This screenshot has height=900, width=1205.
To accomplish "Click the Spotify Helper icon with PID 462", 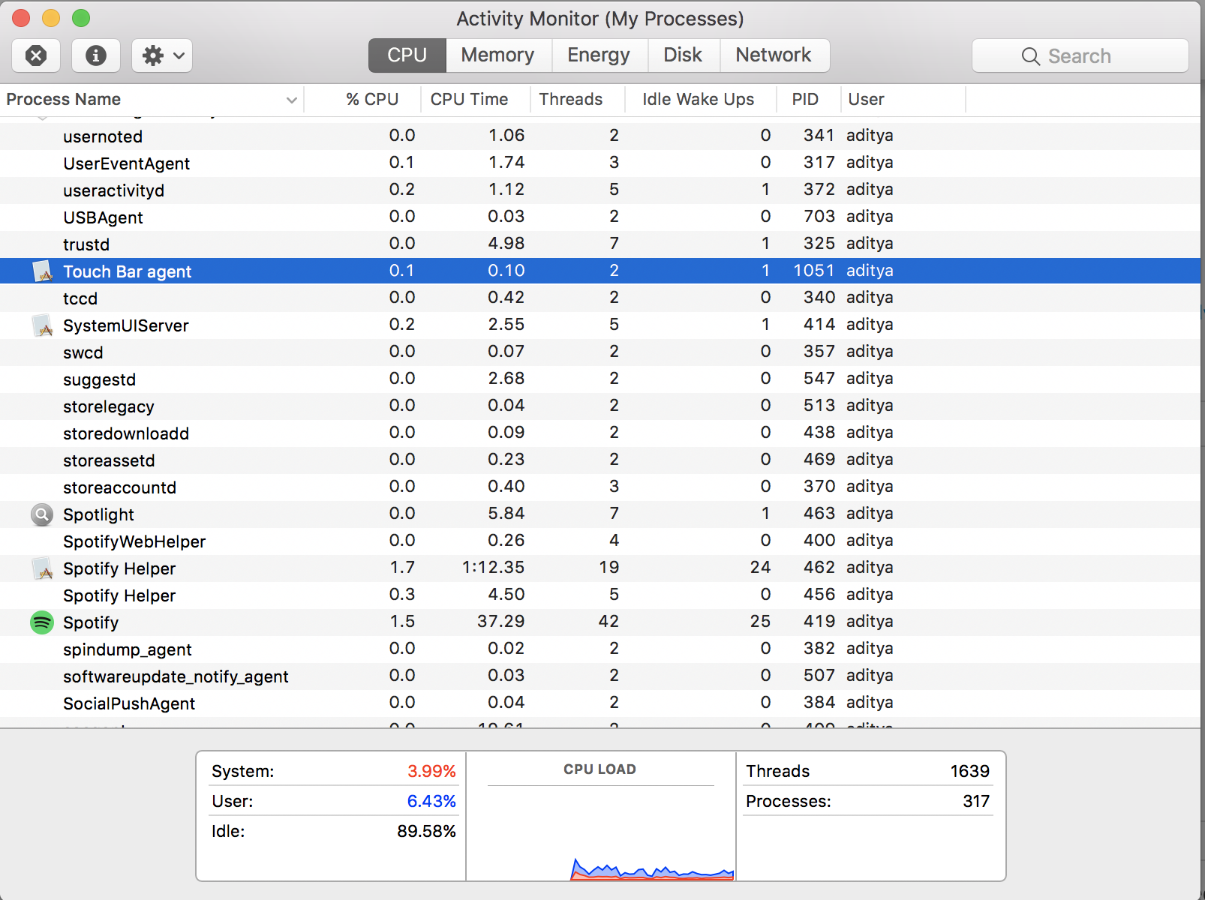I will (42, 568).
